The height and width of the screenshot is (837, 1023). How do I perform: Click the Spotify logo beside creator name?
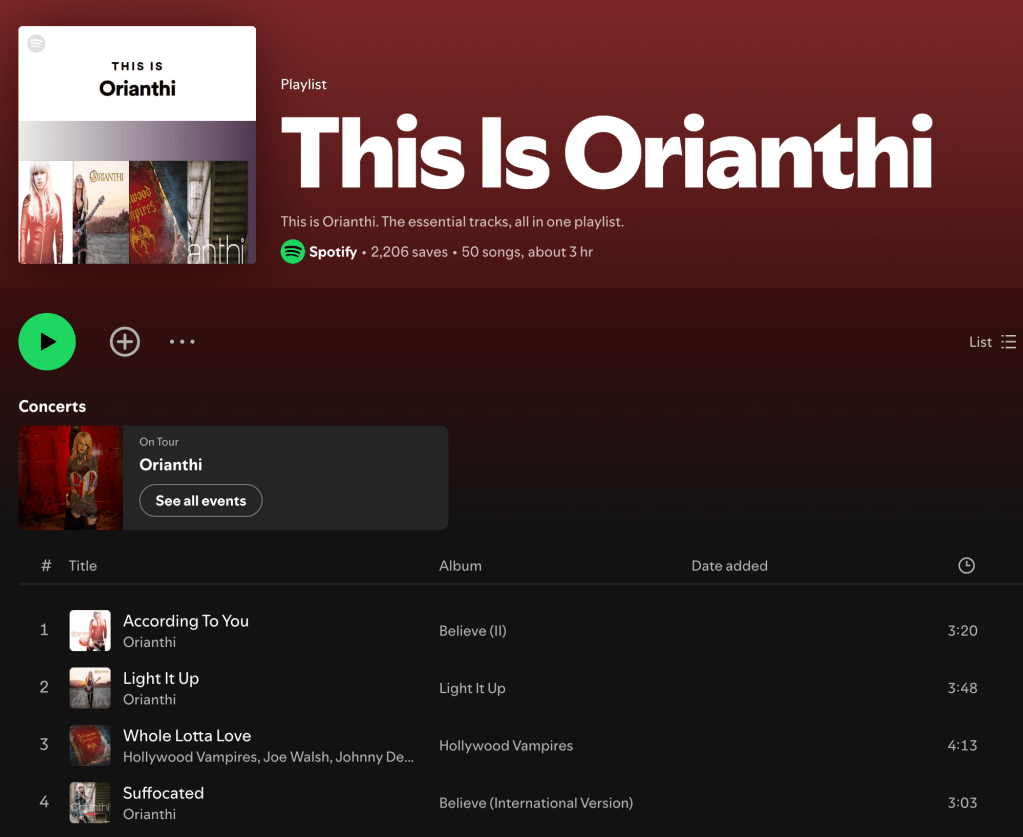click(293, 252)
